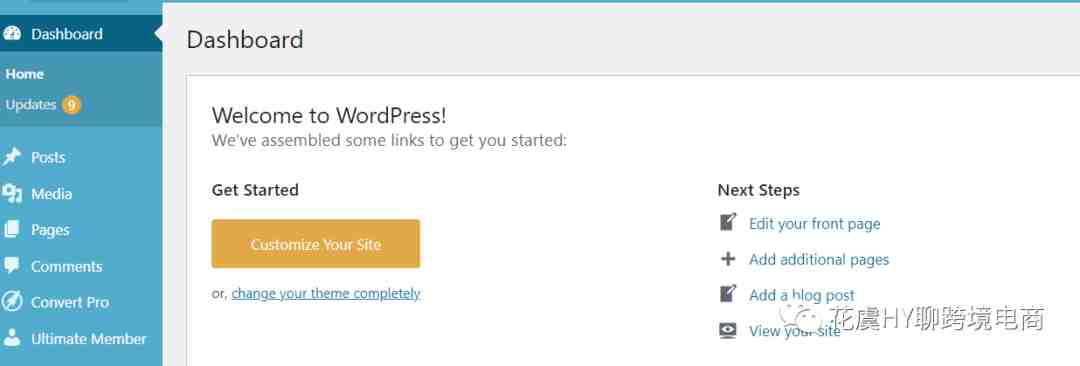Click the pencil icon beside Add a blog post

click(728, 294)
